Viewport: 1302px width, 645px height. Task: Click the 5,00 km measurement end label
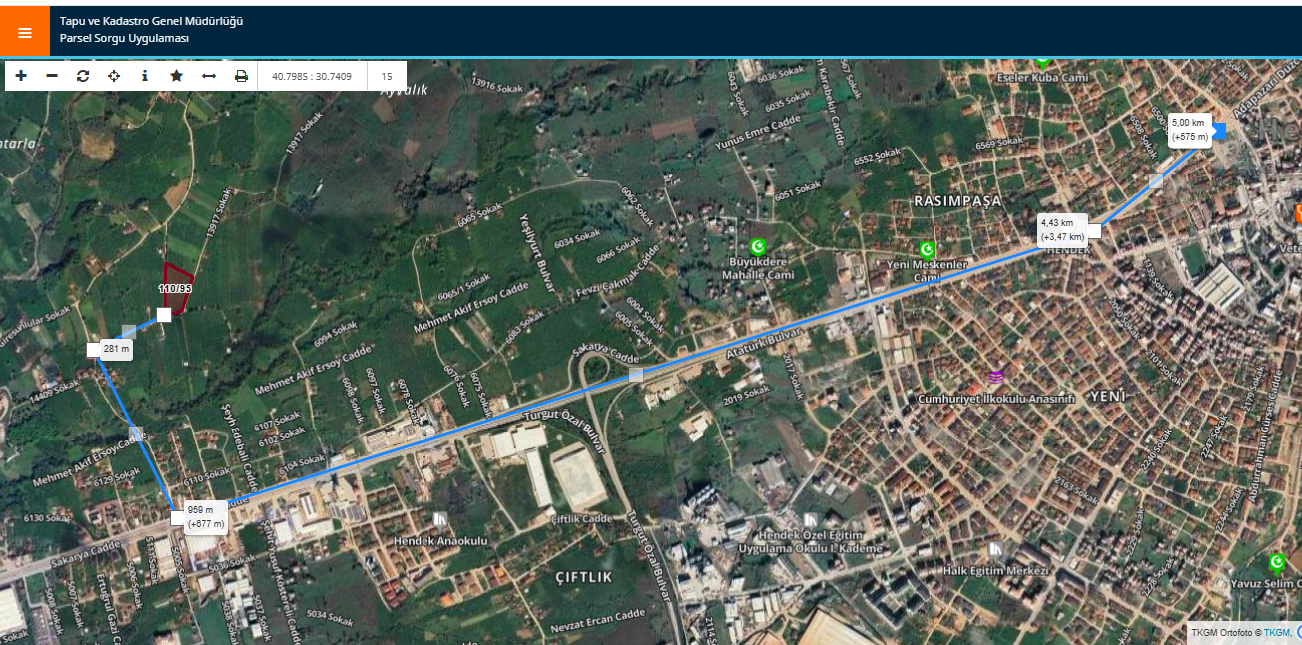pyautogui.click(x=1190, y=129)
